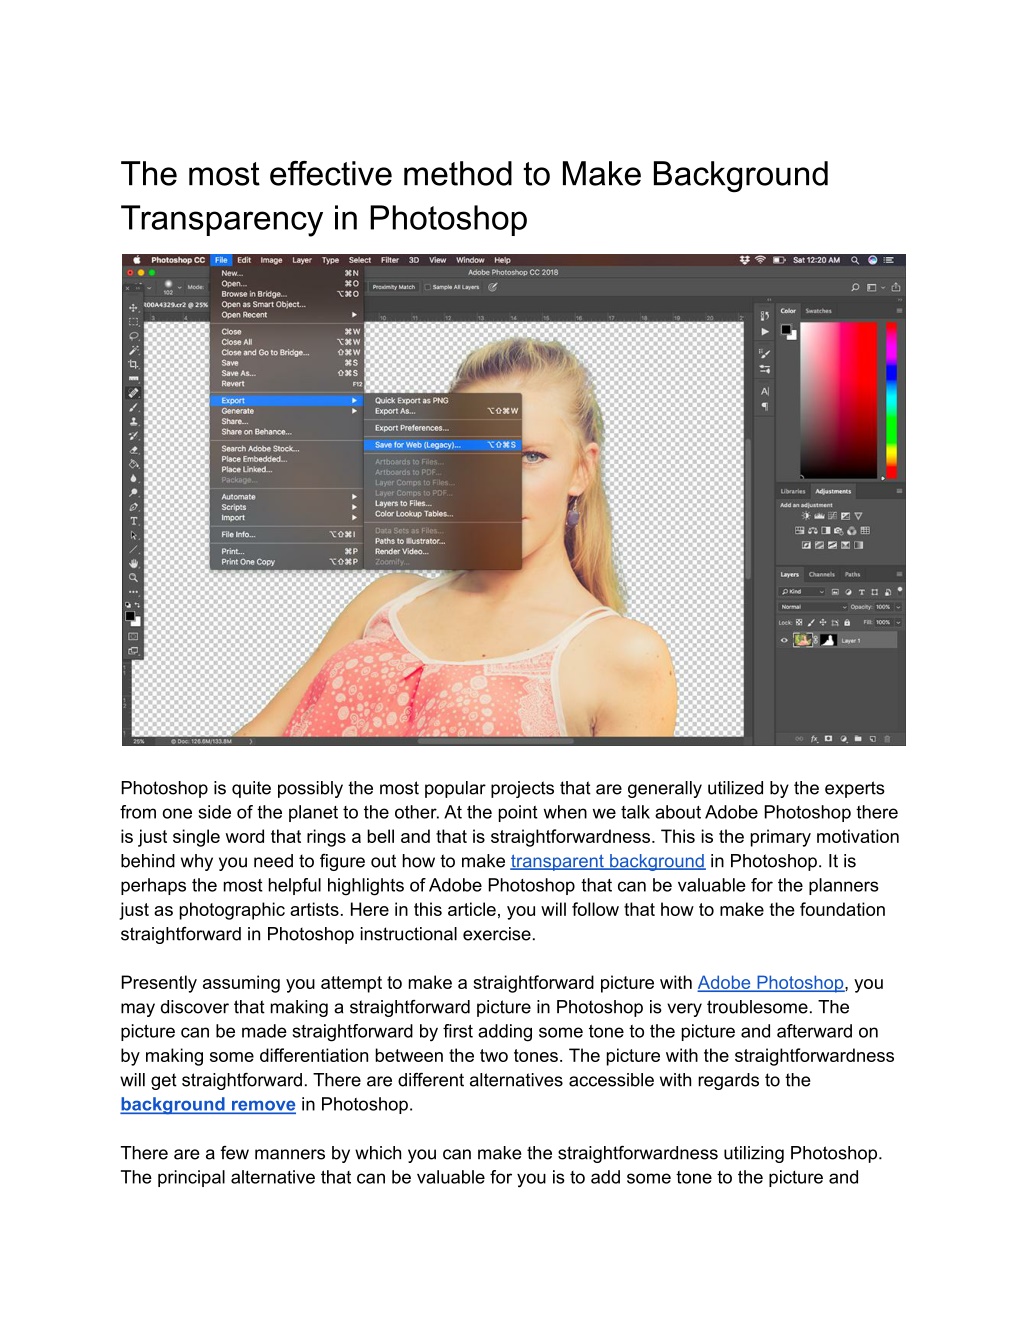The height and width of the screenshot is (1325, 1024).
Task: Open the Normal blend mode dropdown
Action: pyautogui.click(x=813, y=607)
